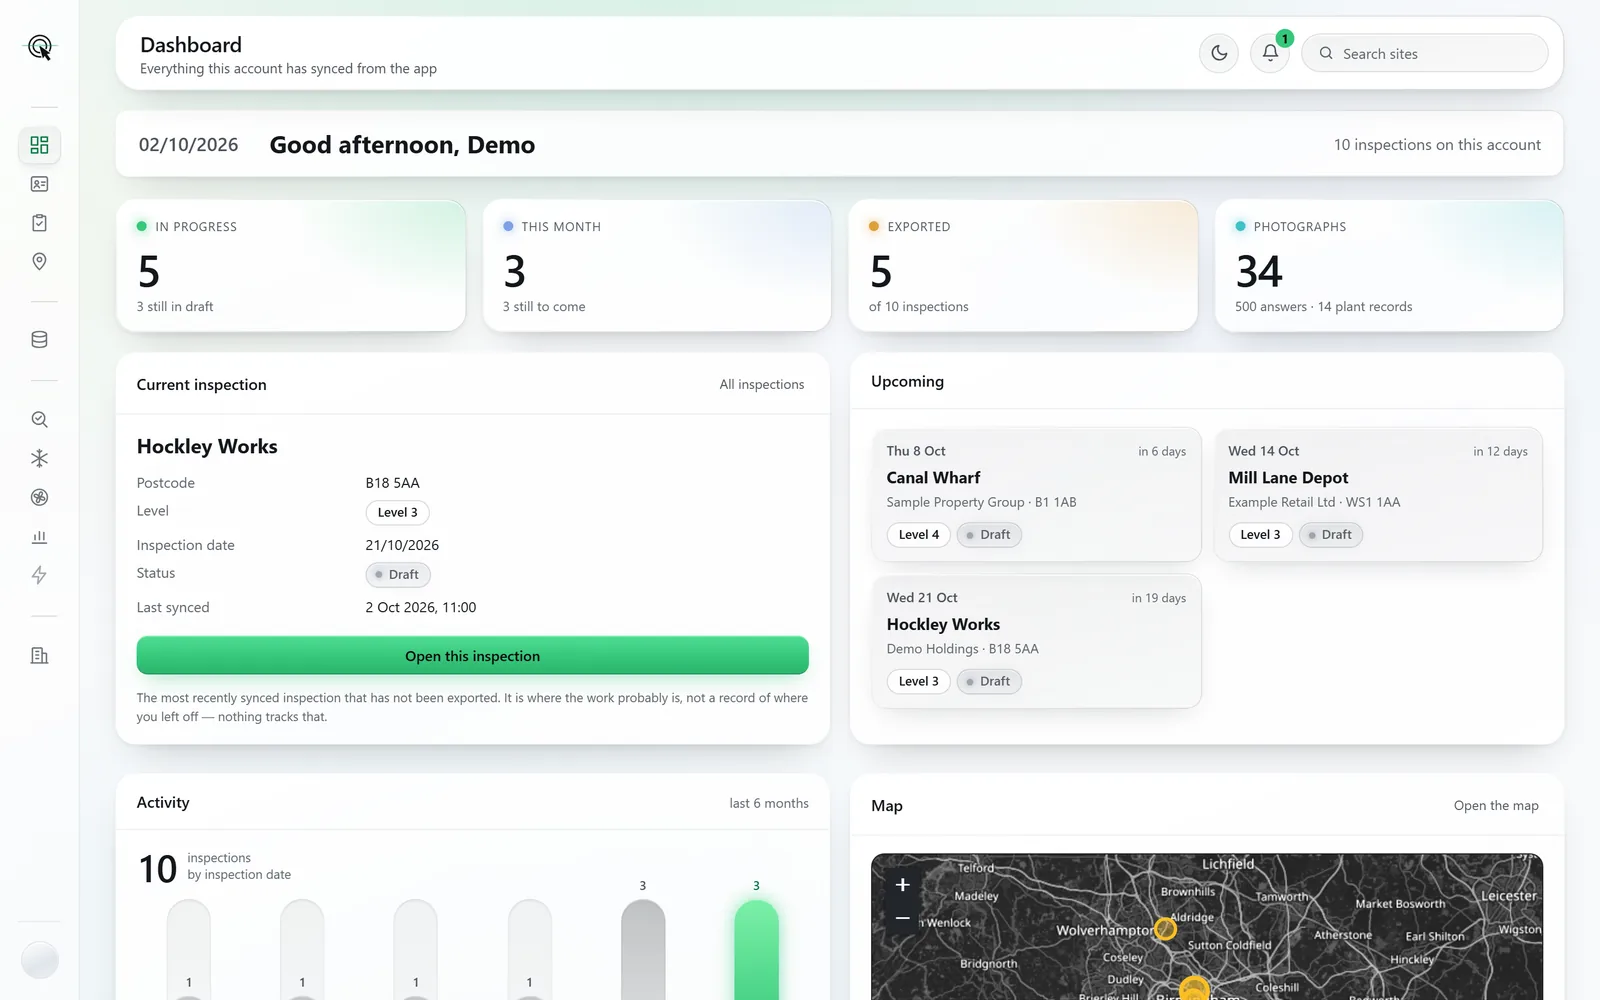Click the gray activity bar labeled 3
This screenshot has width=1600, height=1000.
pos(643,950)
